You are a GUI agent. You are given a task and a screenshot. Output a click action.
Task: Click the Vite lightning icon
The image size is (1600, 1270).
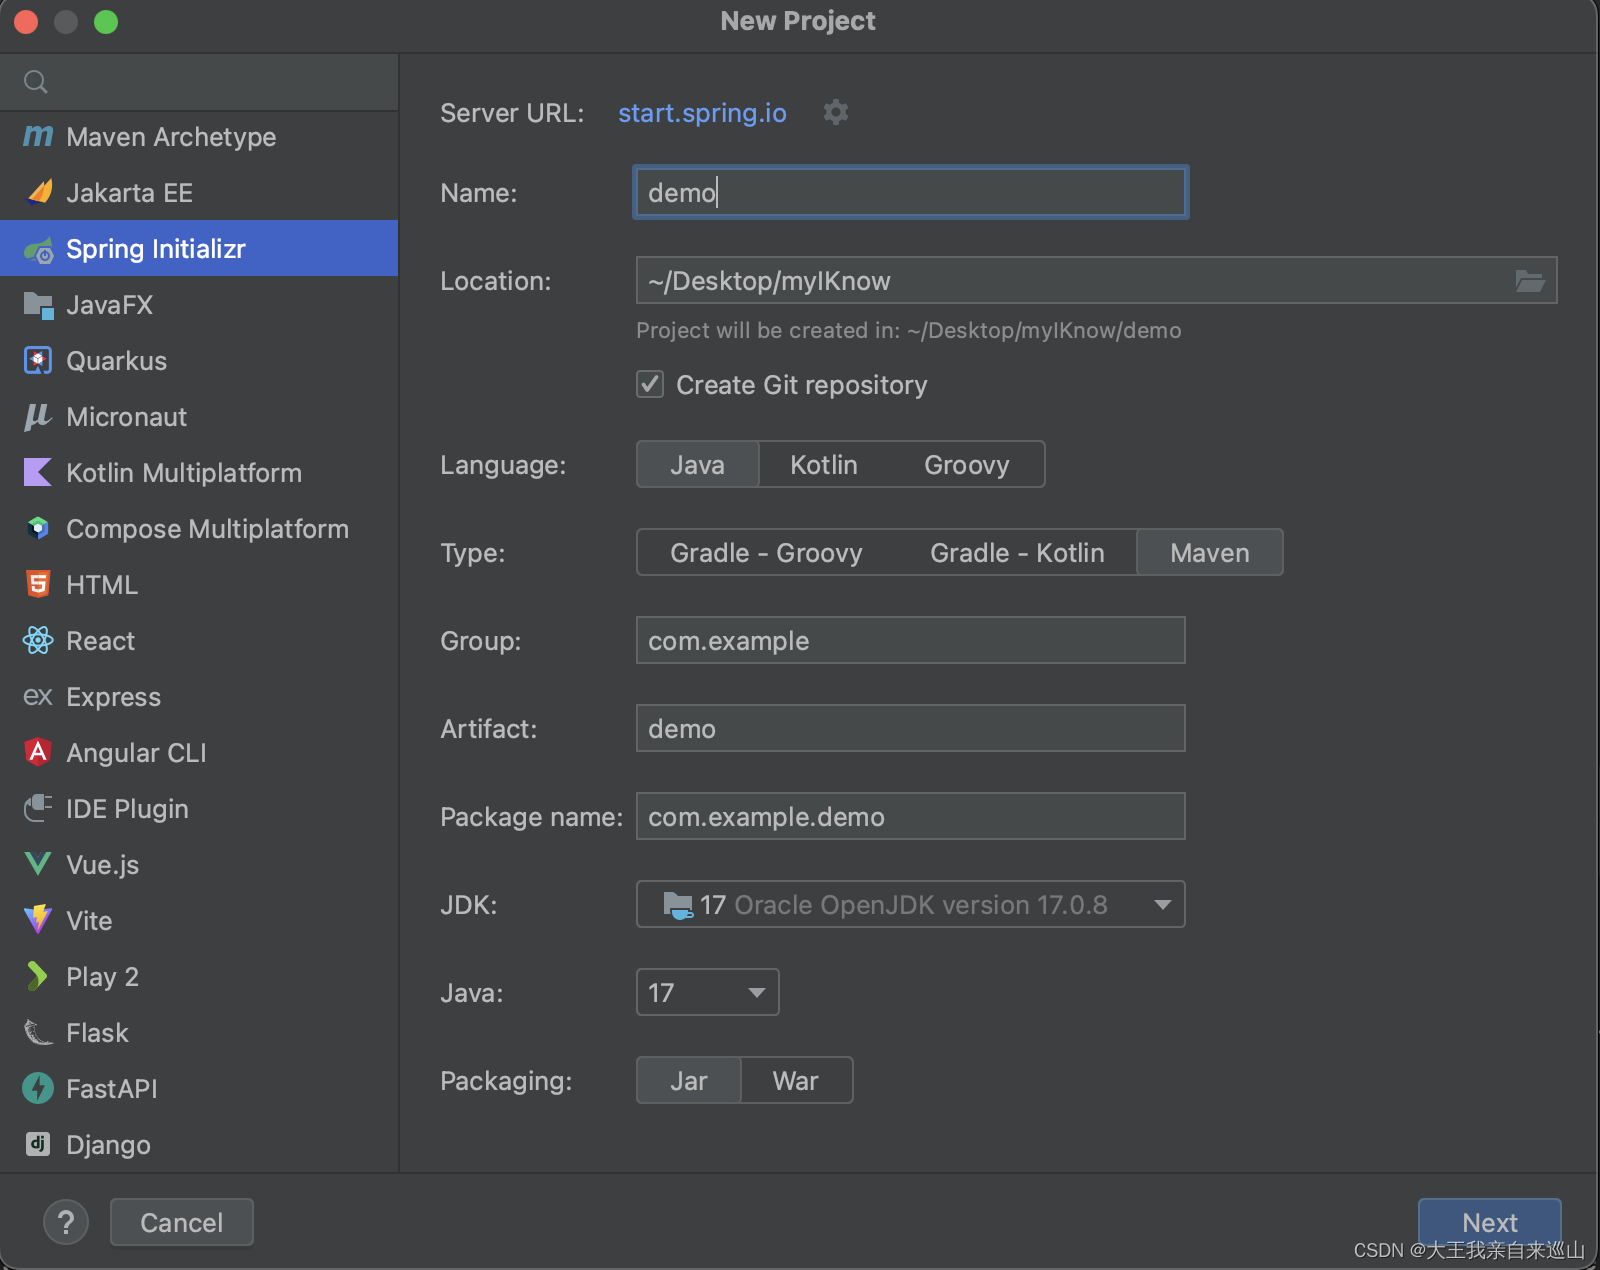(x=38, y=920)
